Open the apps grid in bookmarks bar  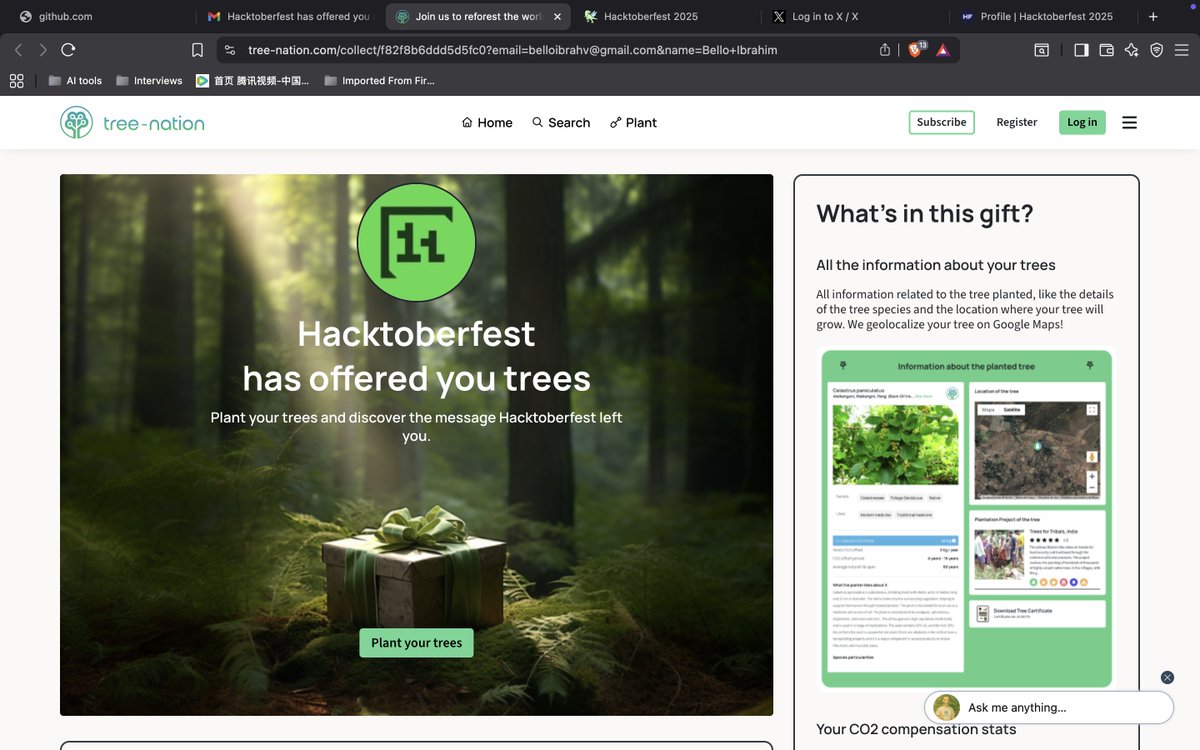[16, 81]
